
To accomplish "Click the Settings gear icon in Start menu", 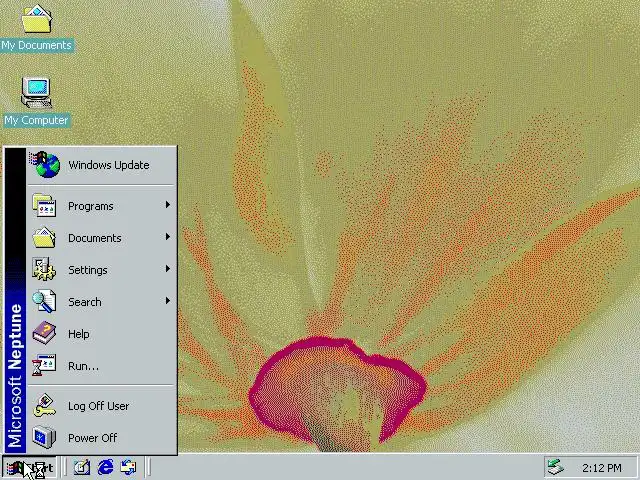I will tap(44, 269).
